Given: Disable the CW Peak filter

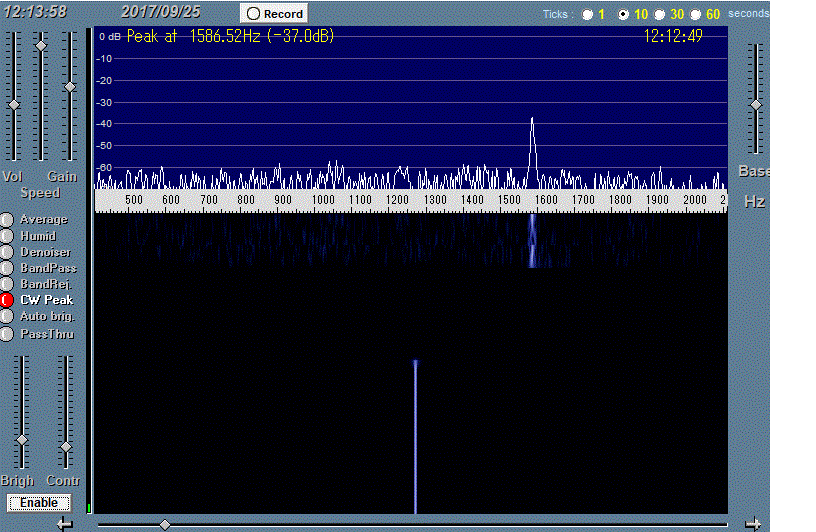Looking at the screenshot, I should click(x=6, y=300).
